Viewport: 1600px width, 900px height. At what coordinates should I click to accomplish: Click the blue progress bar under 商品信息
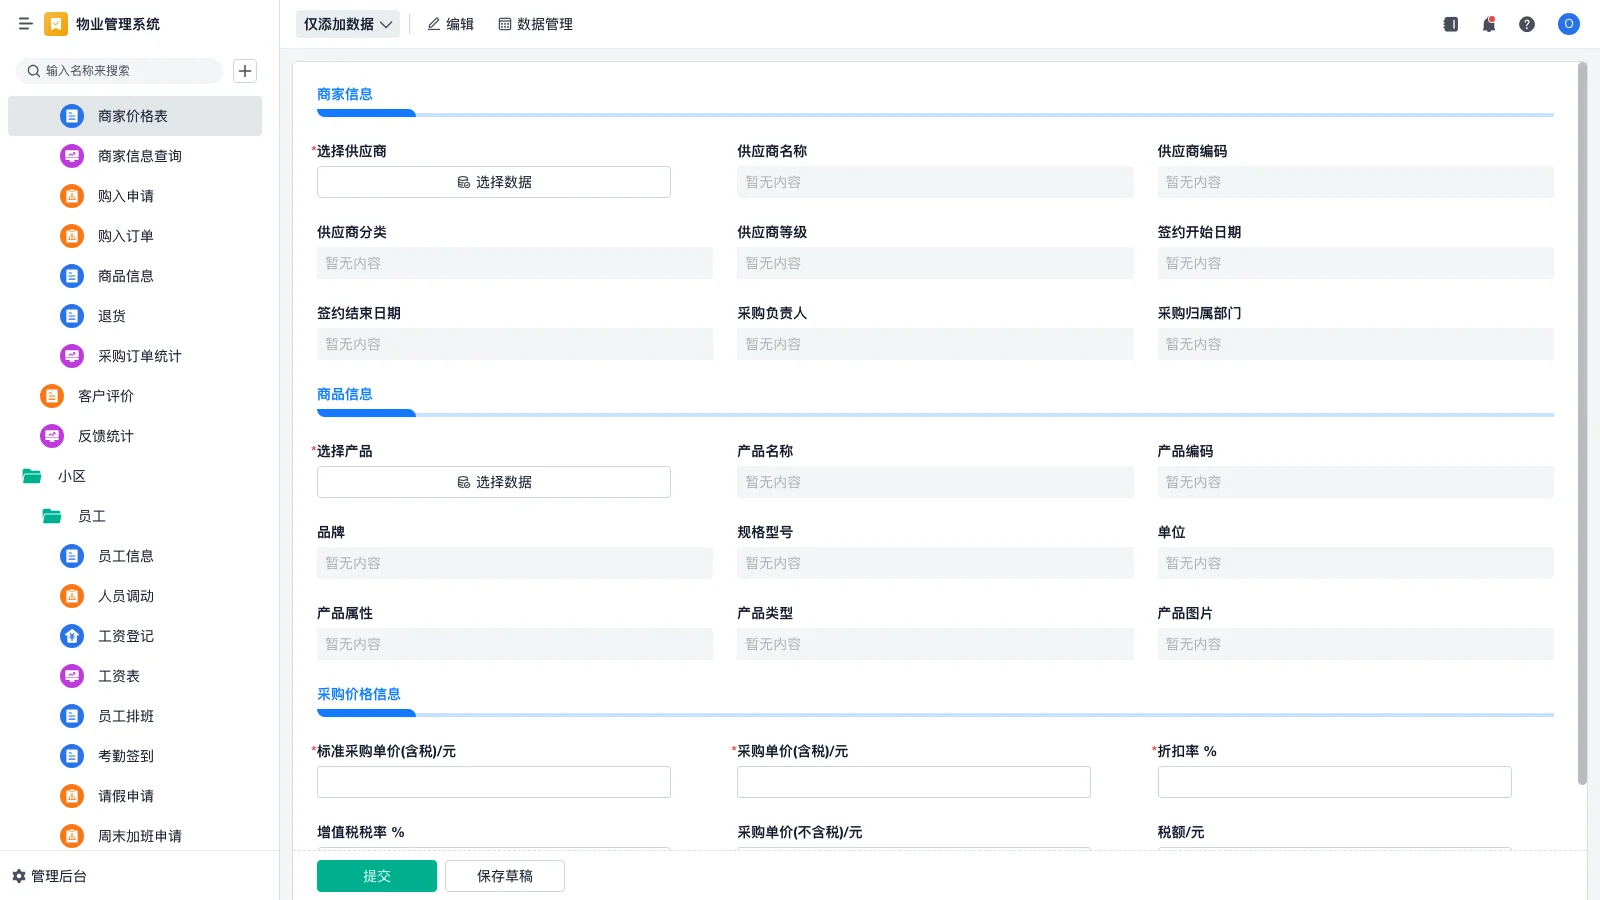[366, 413]
